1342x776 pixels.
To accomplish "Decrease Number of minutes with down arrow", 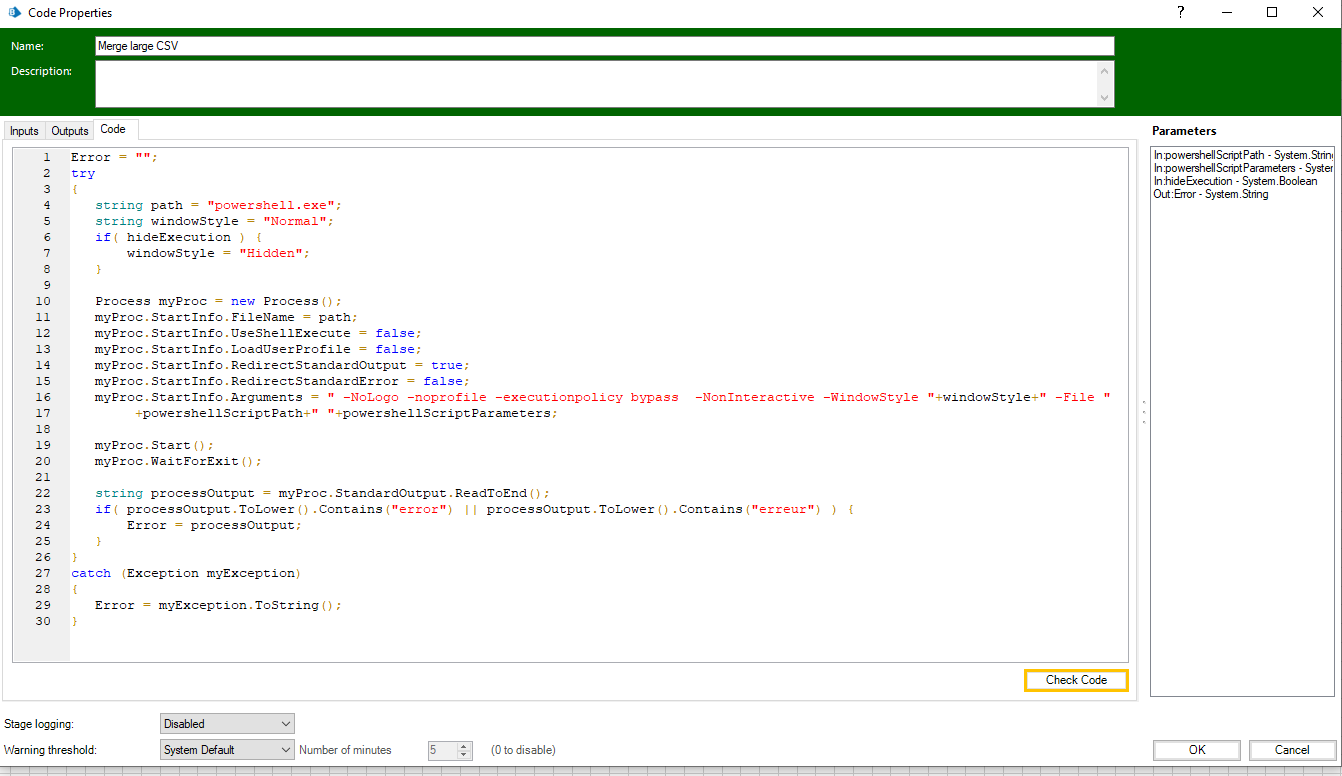I will pyautogui.click(x=464, y=754).
